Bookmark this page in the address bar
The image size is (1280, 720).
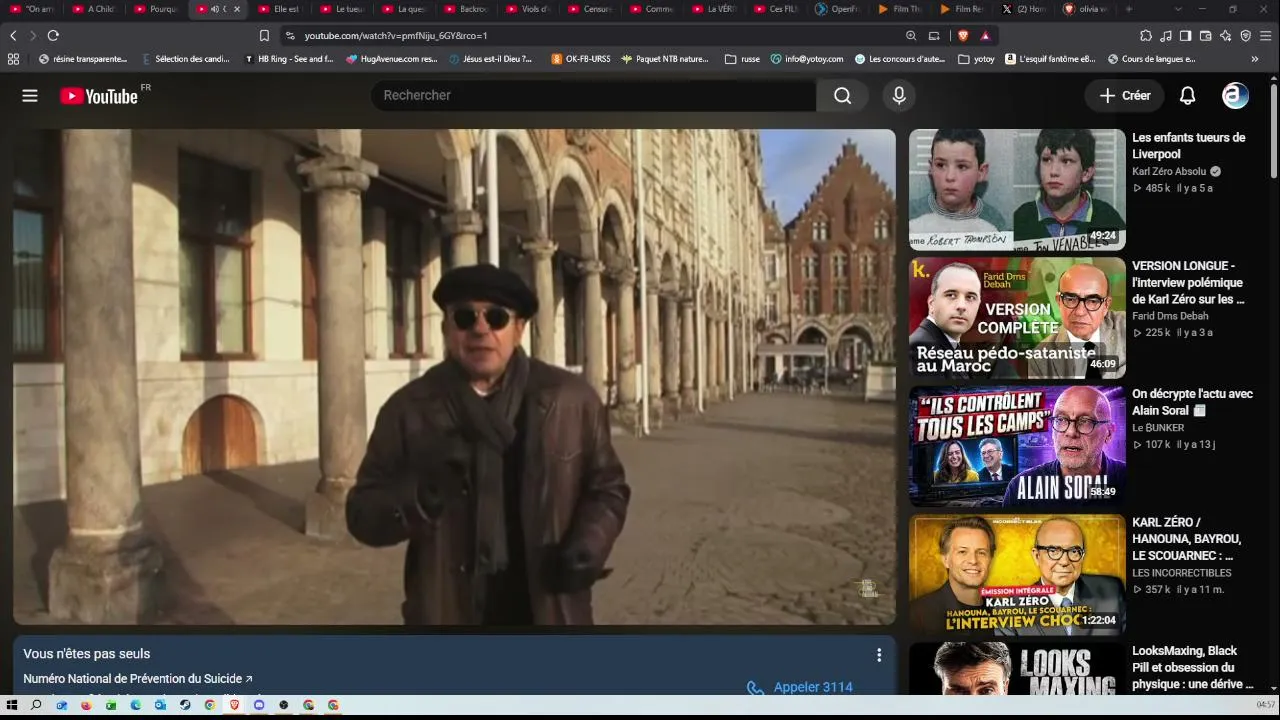tap(264, 35)
